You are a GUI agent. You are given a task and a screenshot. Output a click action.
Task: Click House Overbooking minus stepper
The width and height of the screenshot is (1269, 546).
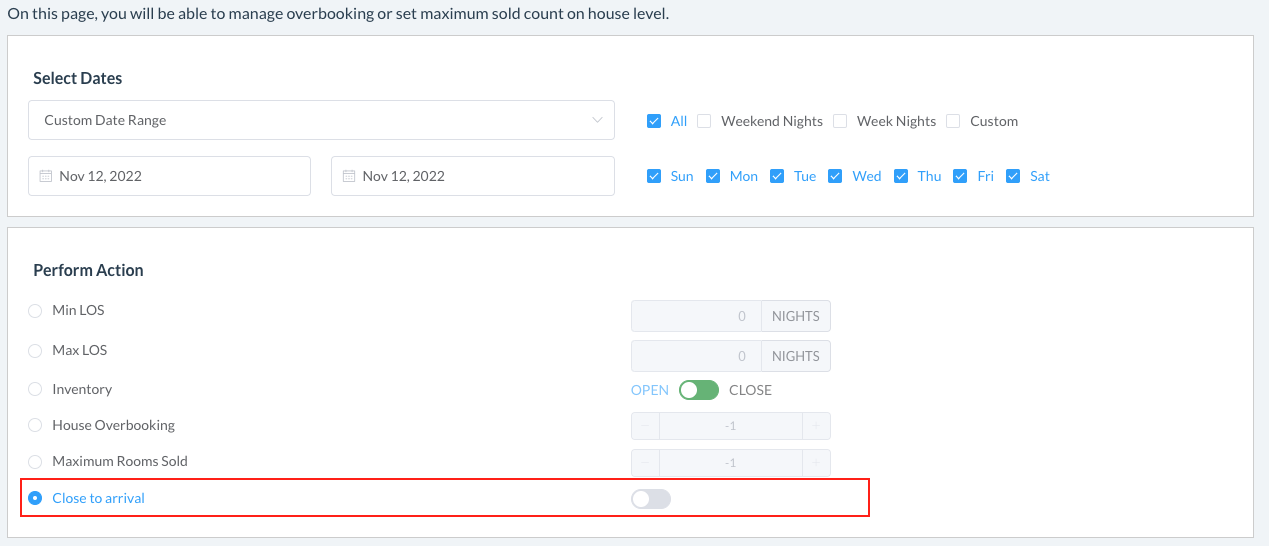[645, 426]
